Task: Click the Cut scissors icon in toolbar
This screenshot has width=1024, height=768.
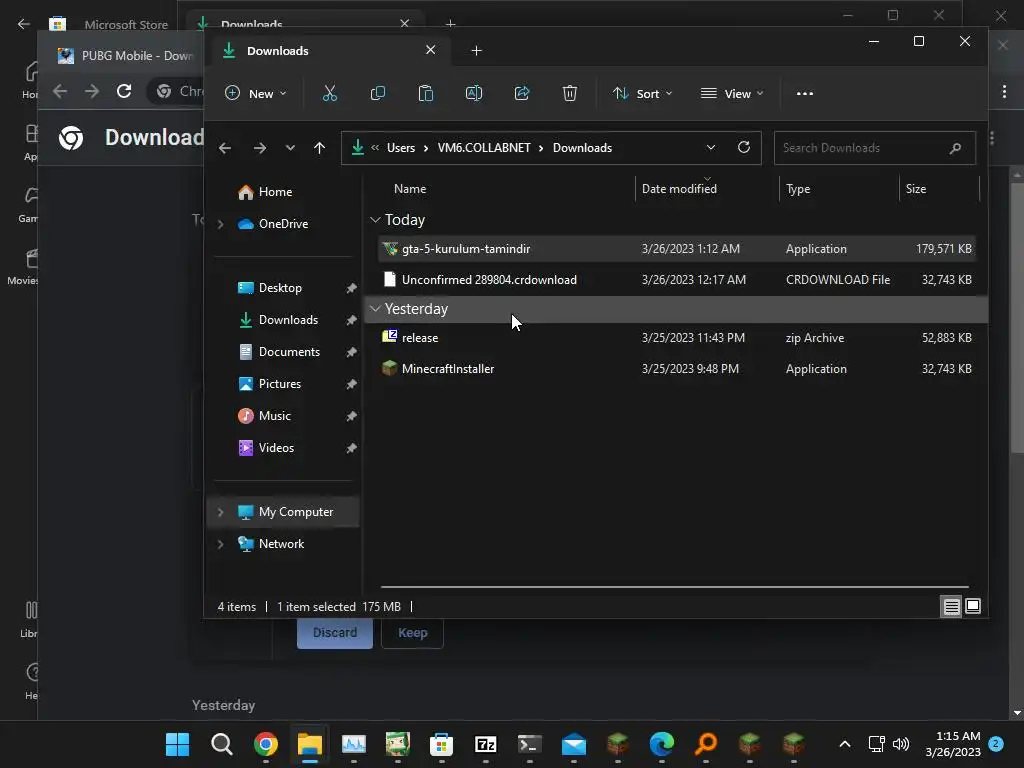Action: pos(330,93)
